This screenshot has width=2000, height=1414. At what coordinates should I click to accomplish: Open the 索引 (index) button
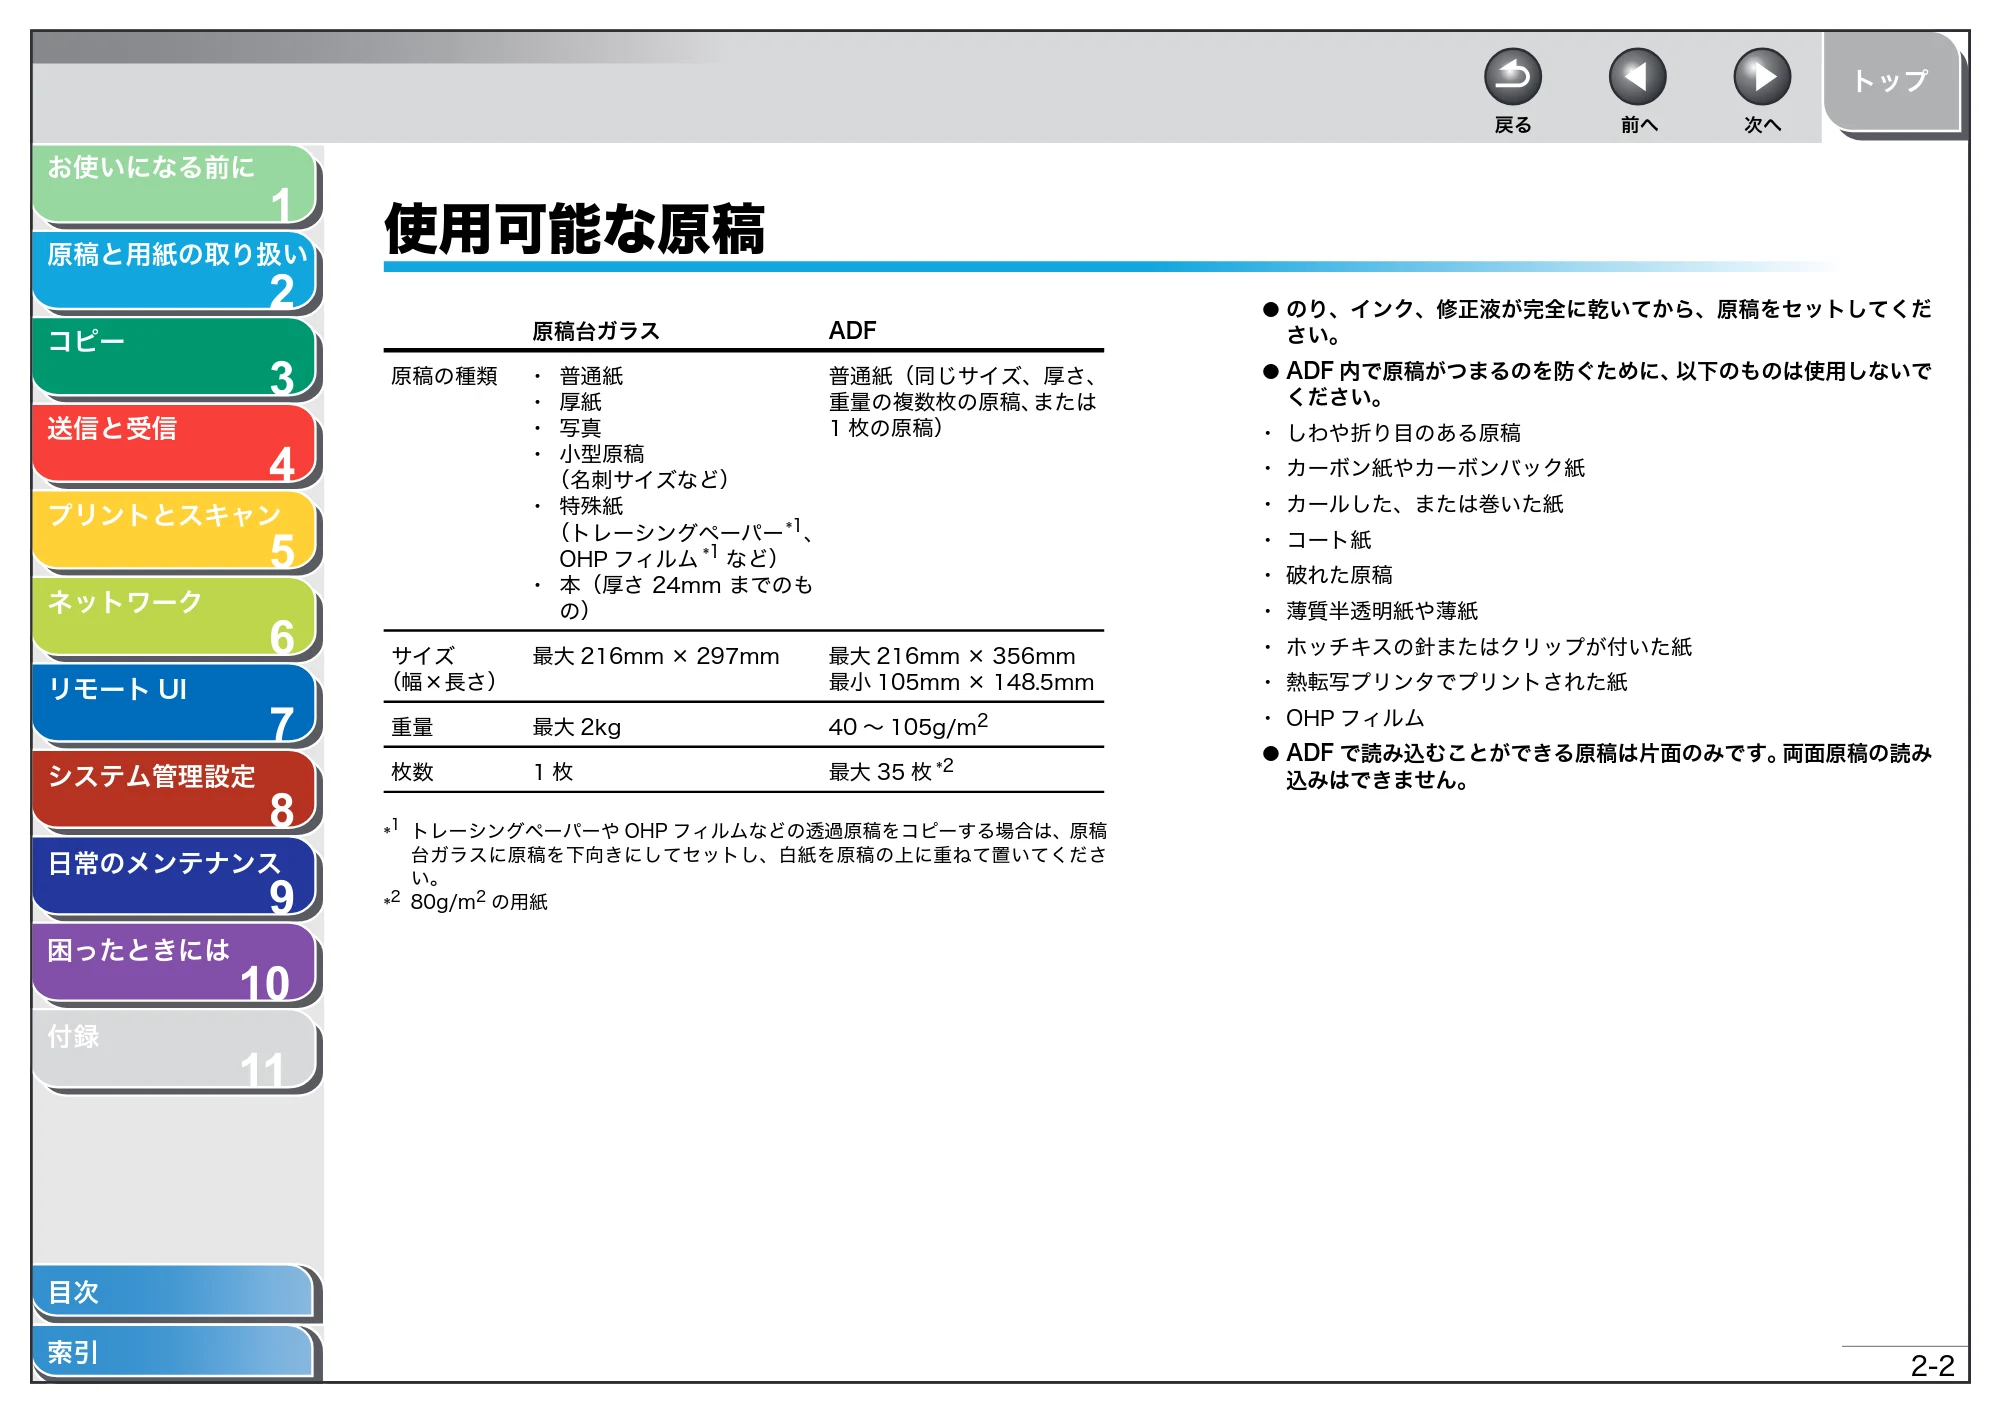[x=174, y=1353]
